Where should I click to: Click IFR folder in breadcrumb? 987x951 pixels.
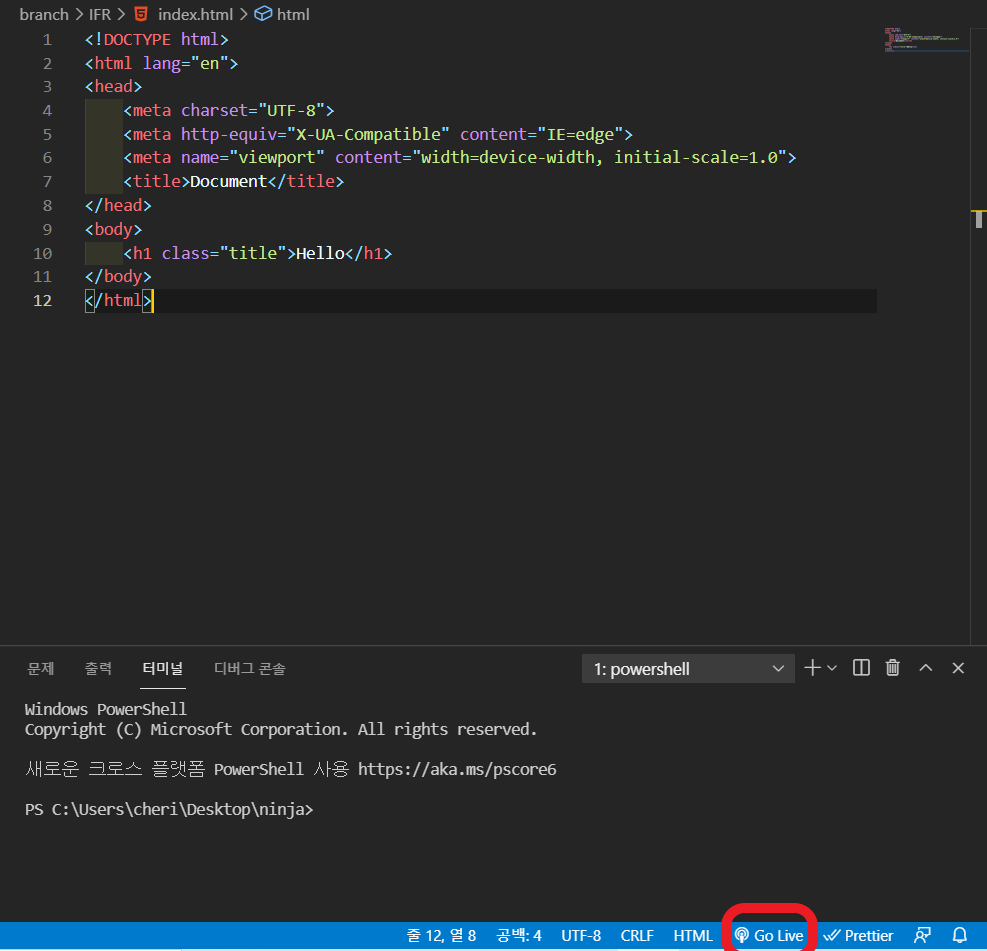(x=99, y=14)
